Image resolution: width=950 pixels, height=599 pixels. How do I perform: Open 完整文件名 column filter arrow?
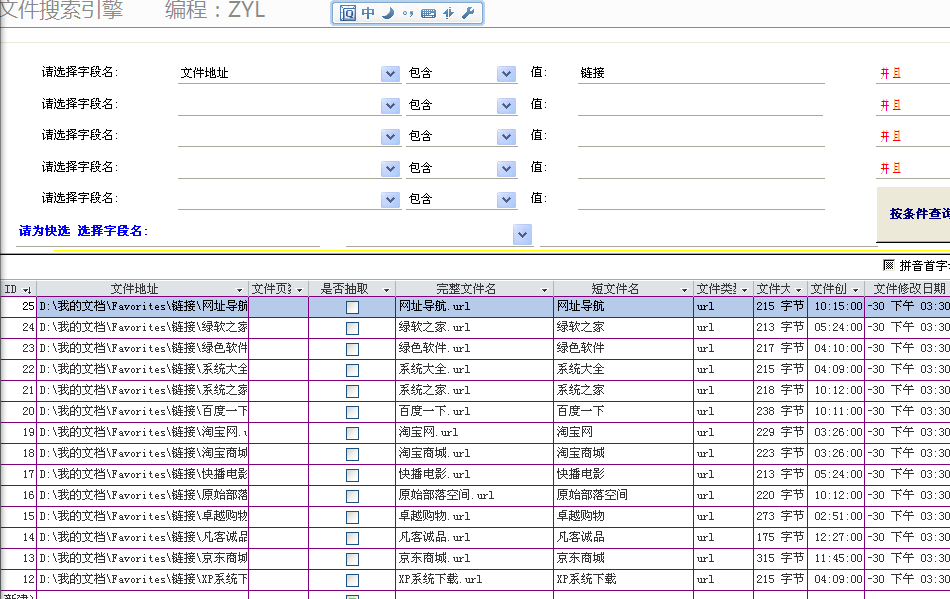point(544,290)
